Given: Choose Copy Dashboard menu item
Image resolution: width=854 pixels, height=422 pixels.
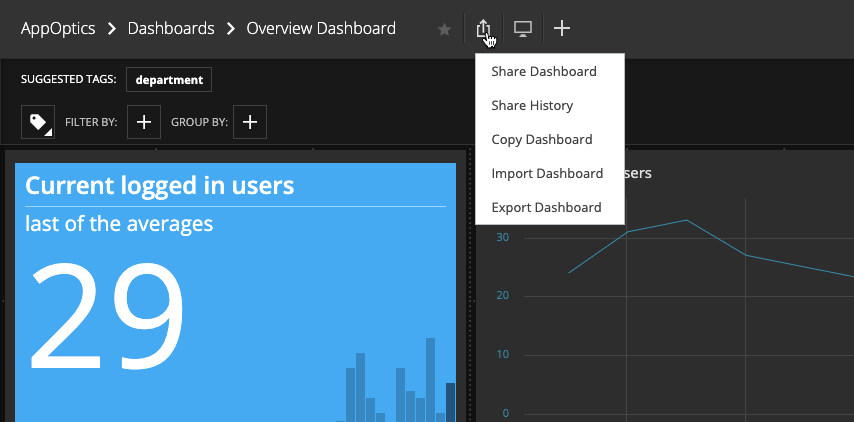Looking at the screenshot, I should [550, 139].
